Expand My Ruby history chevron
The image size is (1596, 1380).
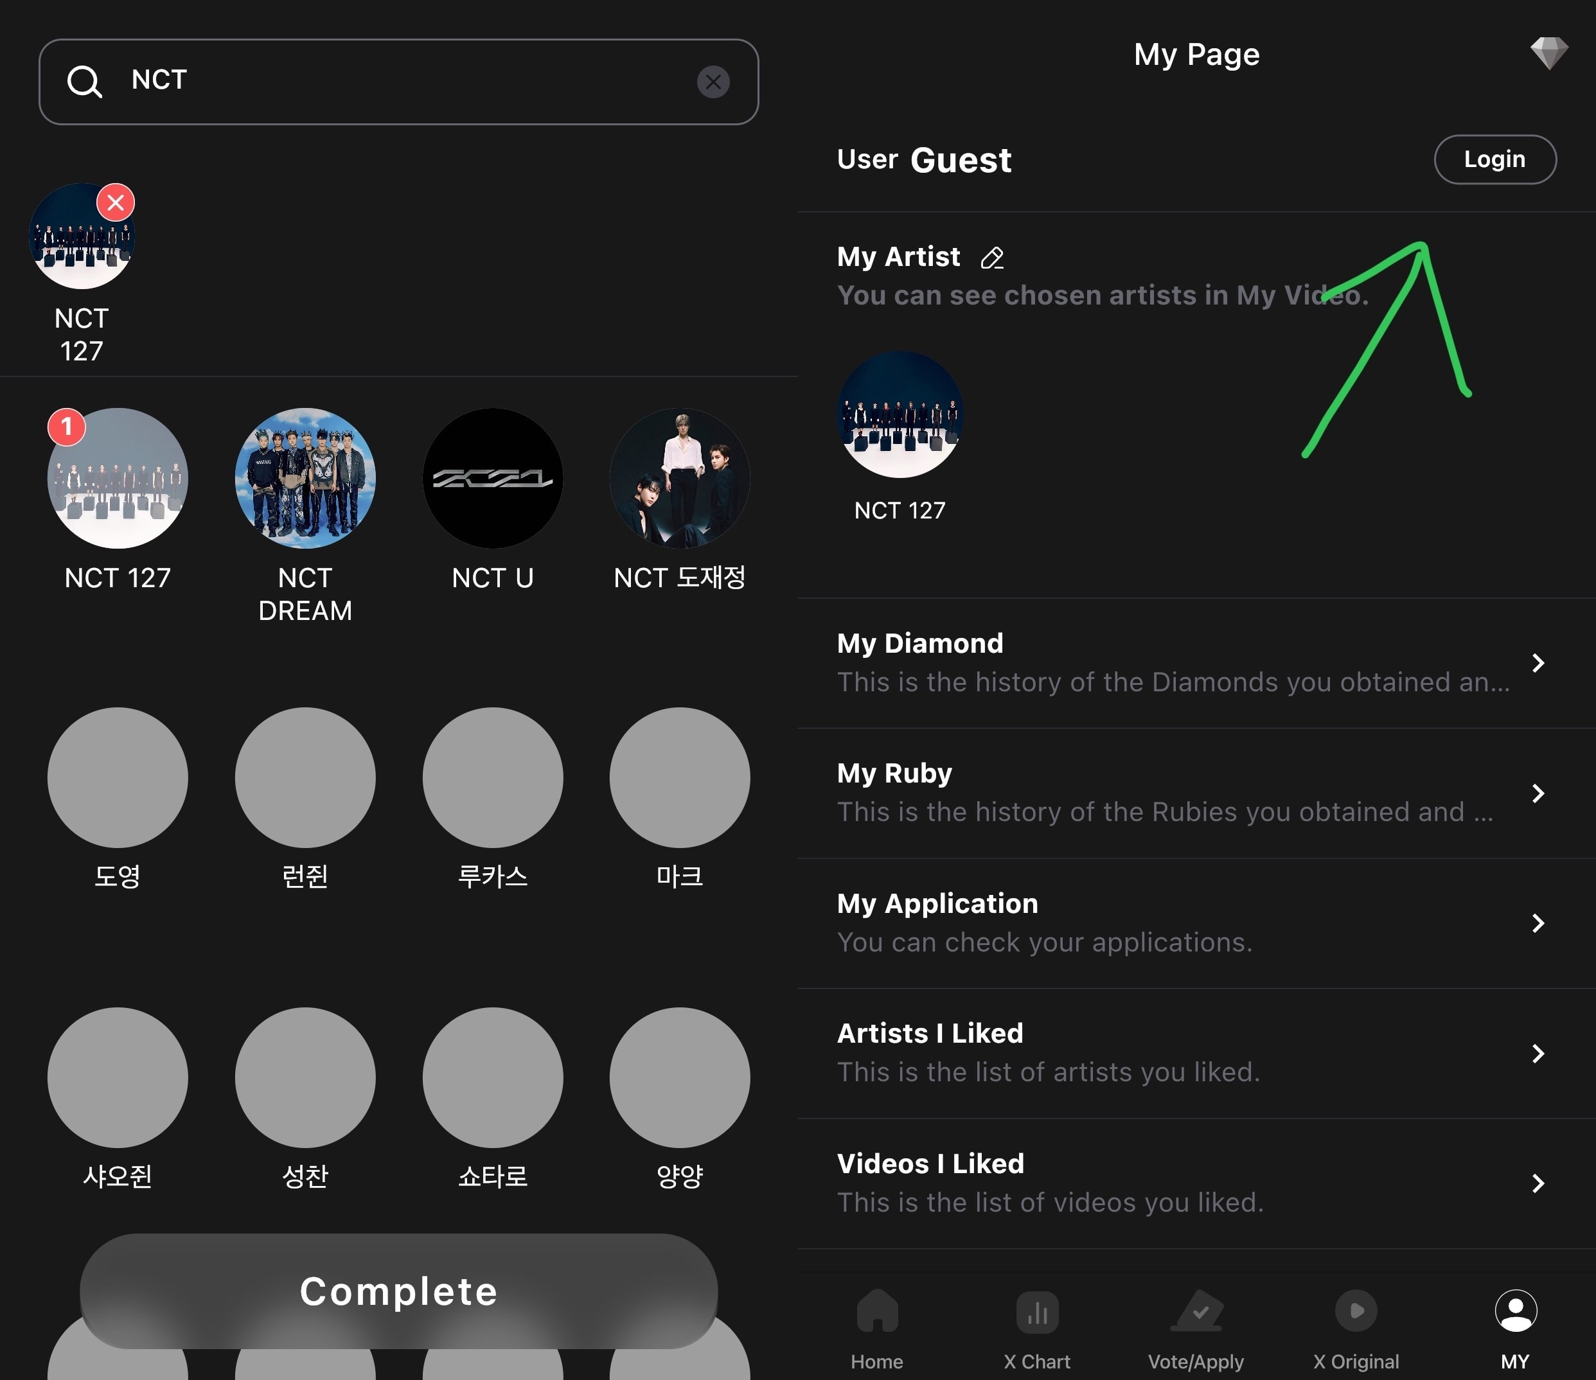click(x=1538, y=793)
